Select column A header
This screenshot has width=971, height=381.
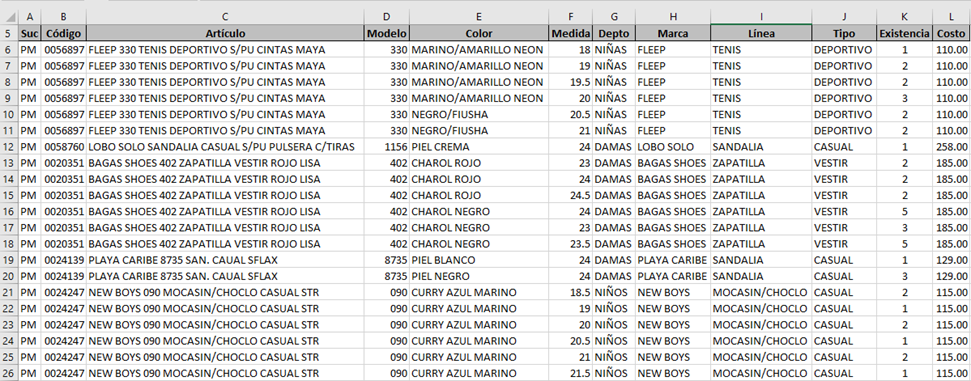click(x=30, y=17)
